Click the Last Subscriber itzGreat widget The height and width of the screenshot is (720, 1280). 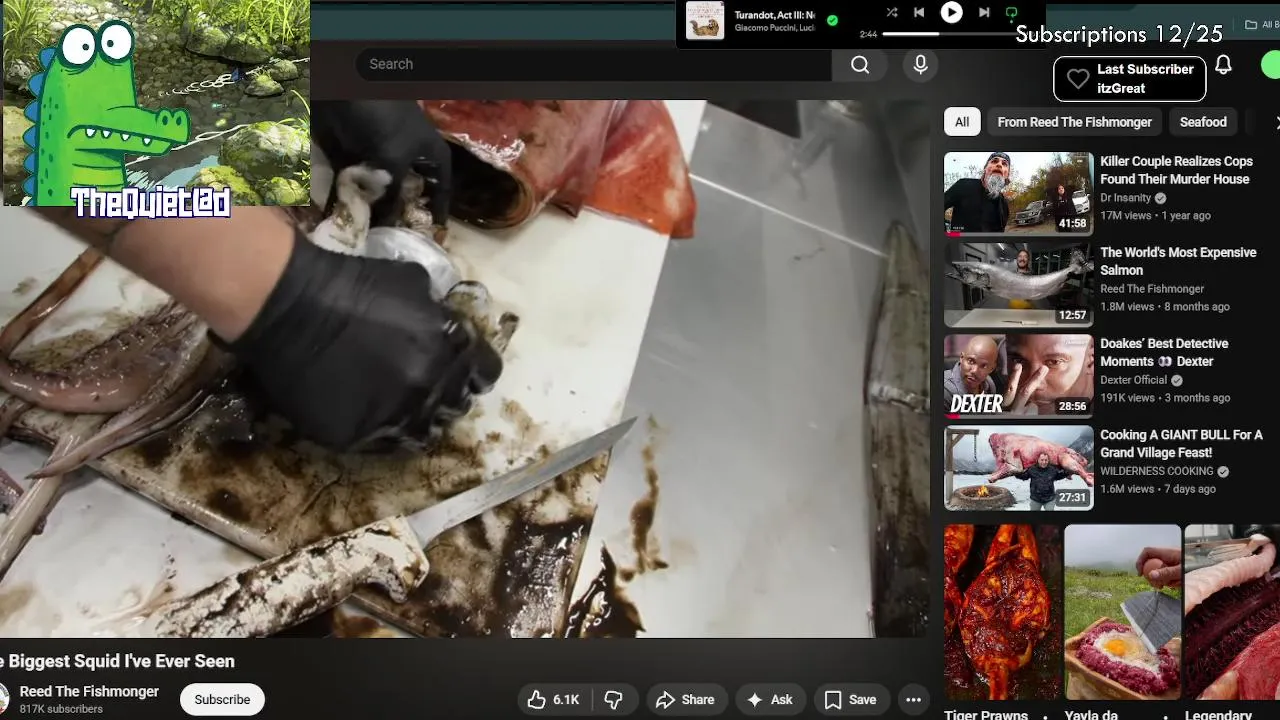pyautogui.click(x=1129, y=79)
